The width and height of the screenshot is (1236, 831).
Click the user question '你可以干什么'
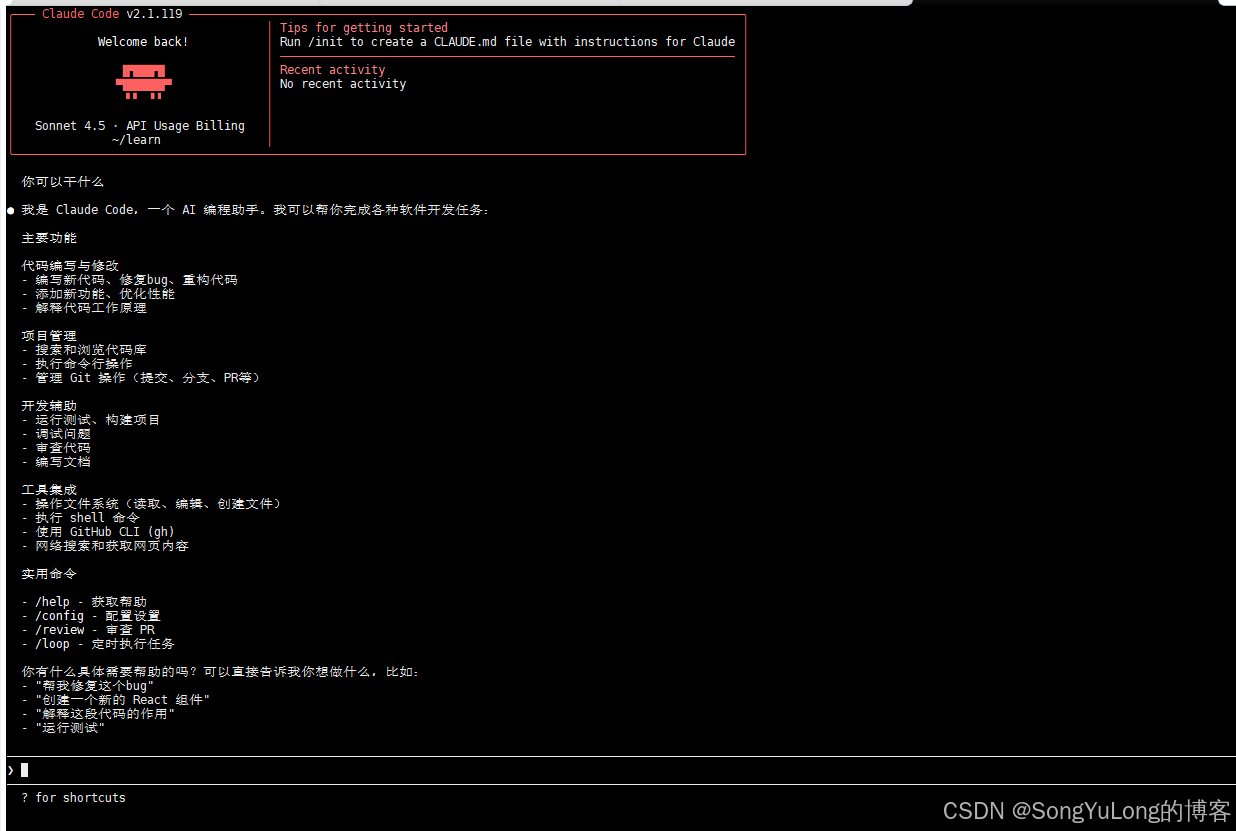63,182
